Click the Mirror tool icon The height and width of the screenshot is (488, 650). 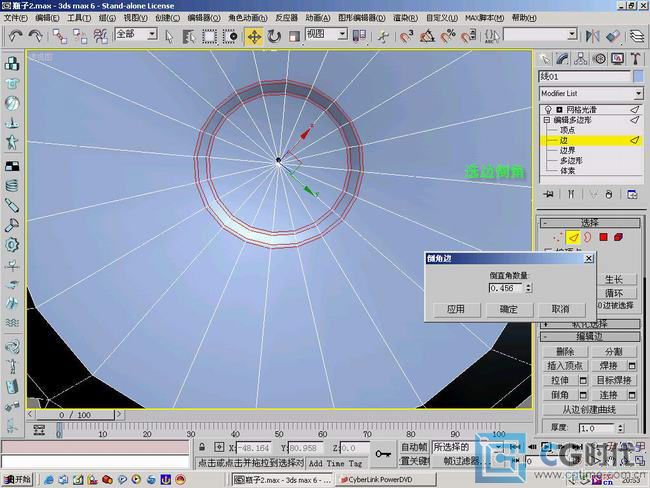[592, 36]
